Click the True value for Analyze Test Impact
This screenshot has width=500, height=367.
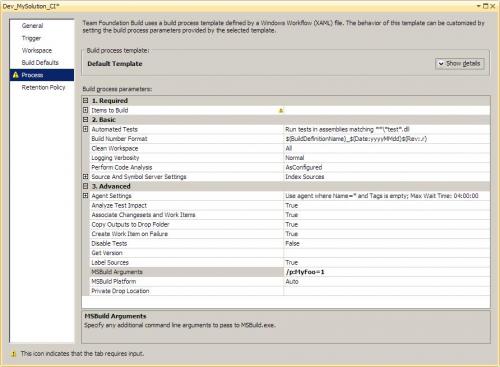point(292,205)
